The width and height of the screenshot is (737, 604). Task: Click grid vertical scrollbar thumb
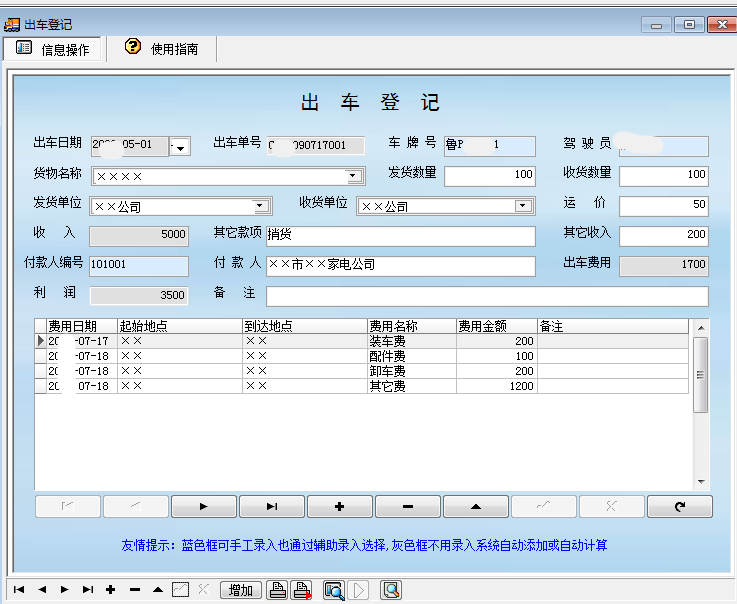coord(701,375)
